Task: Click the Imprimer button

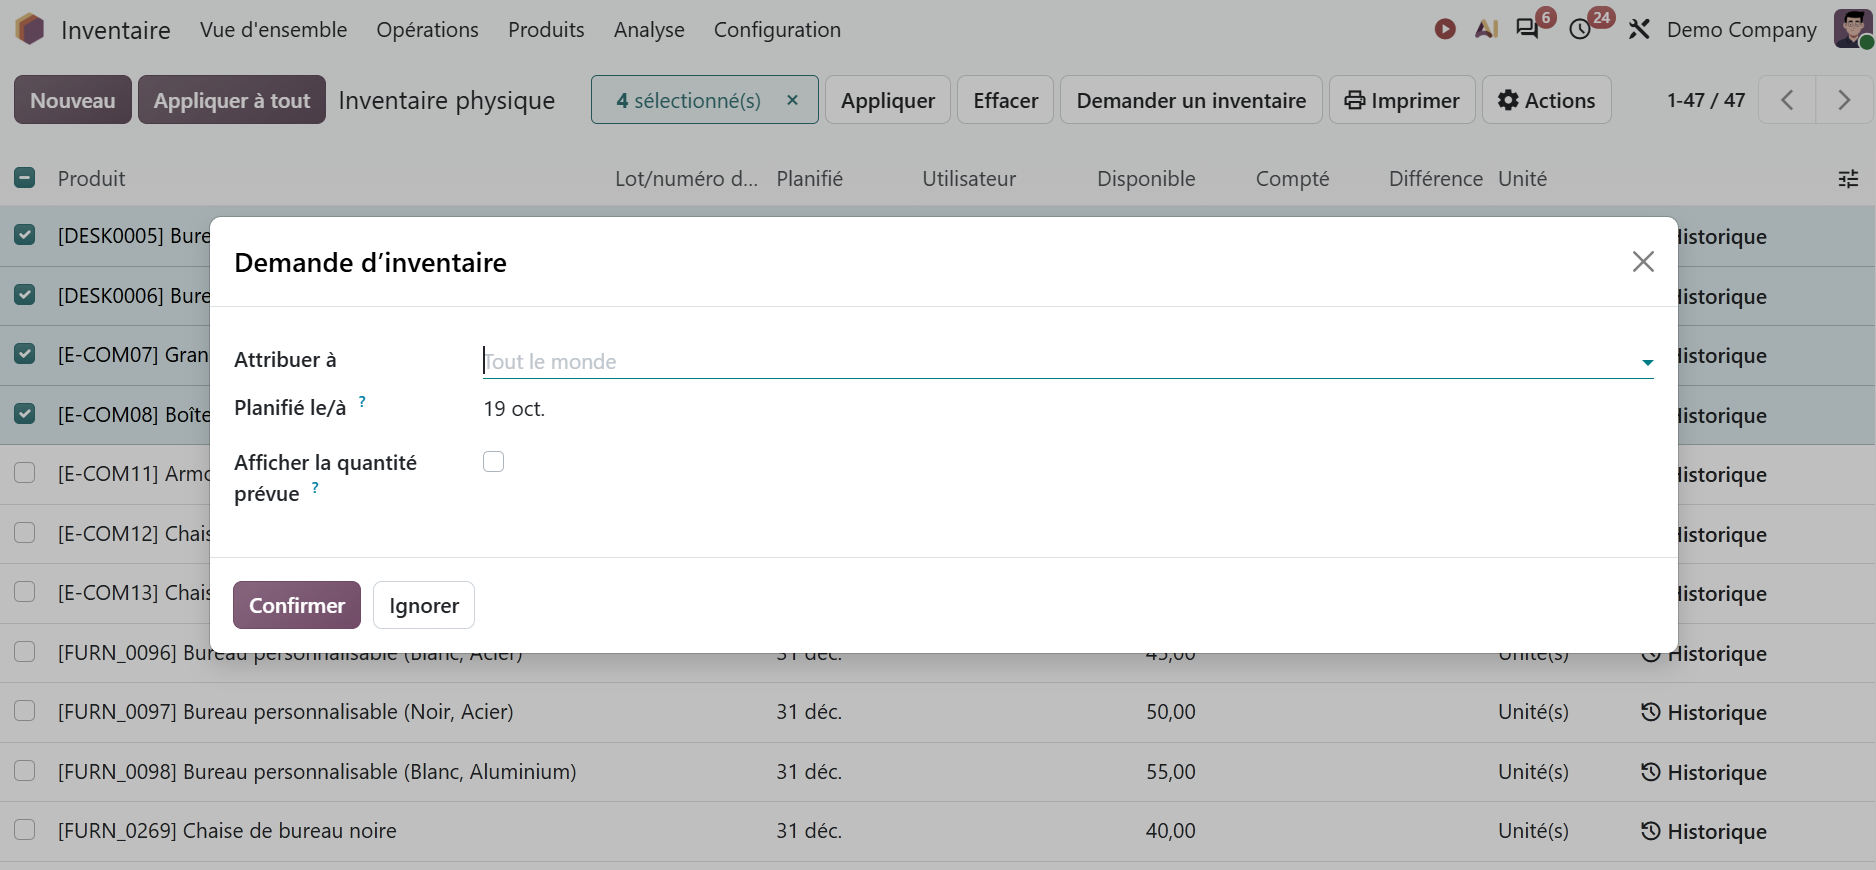Action: [x=1402, y=100]
